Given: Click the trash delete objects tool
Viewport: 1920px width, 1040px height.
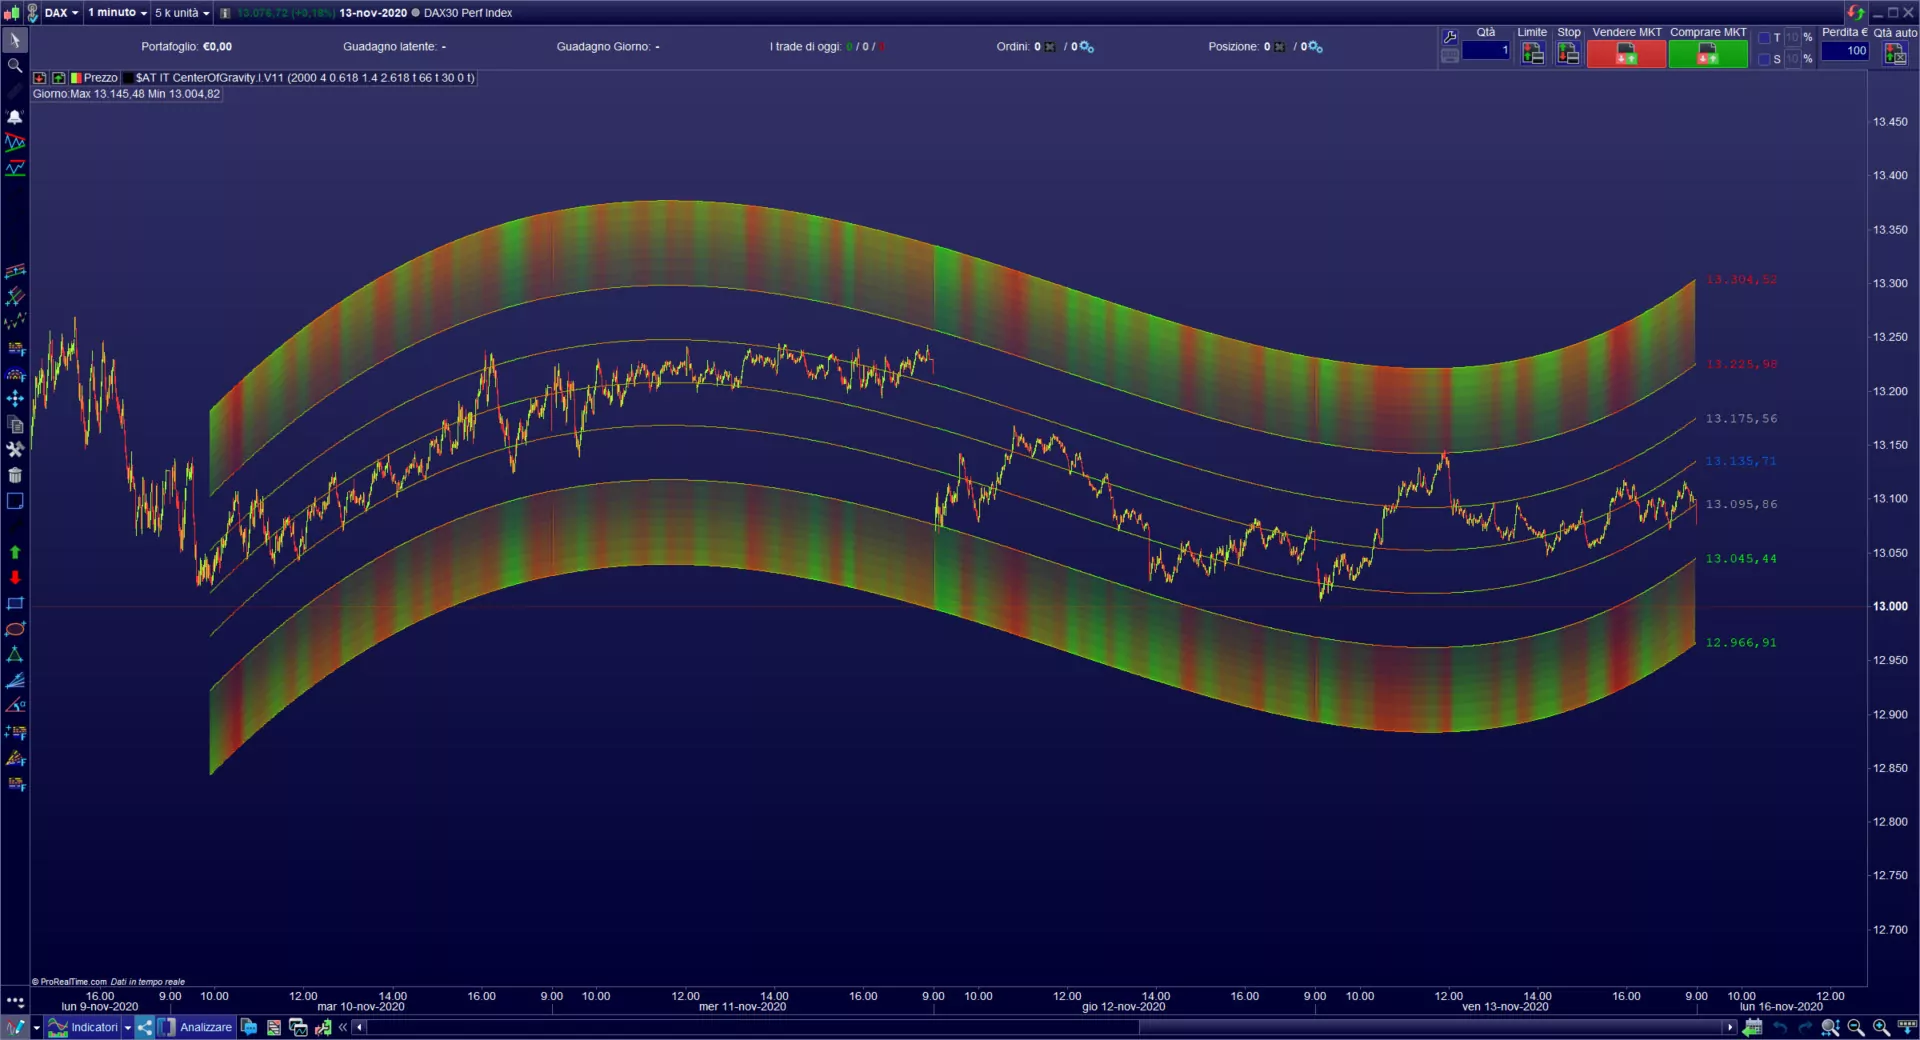Looking at the screenshot, I should [x=15, y=476].
